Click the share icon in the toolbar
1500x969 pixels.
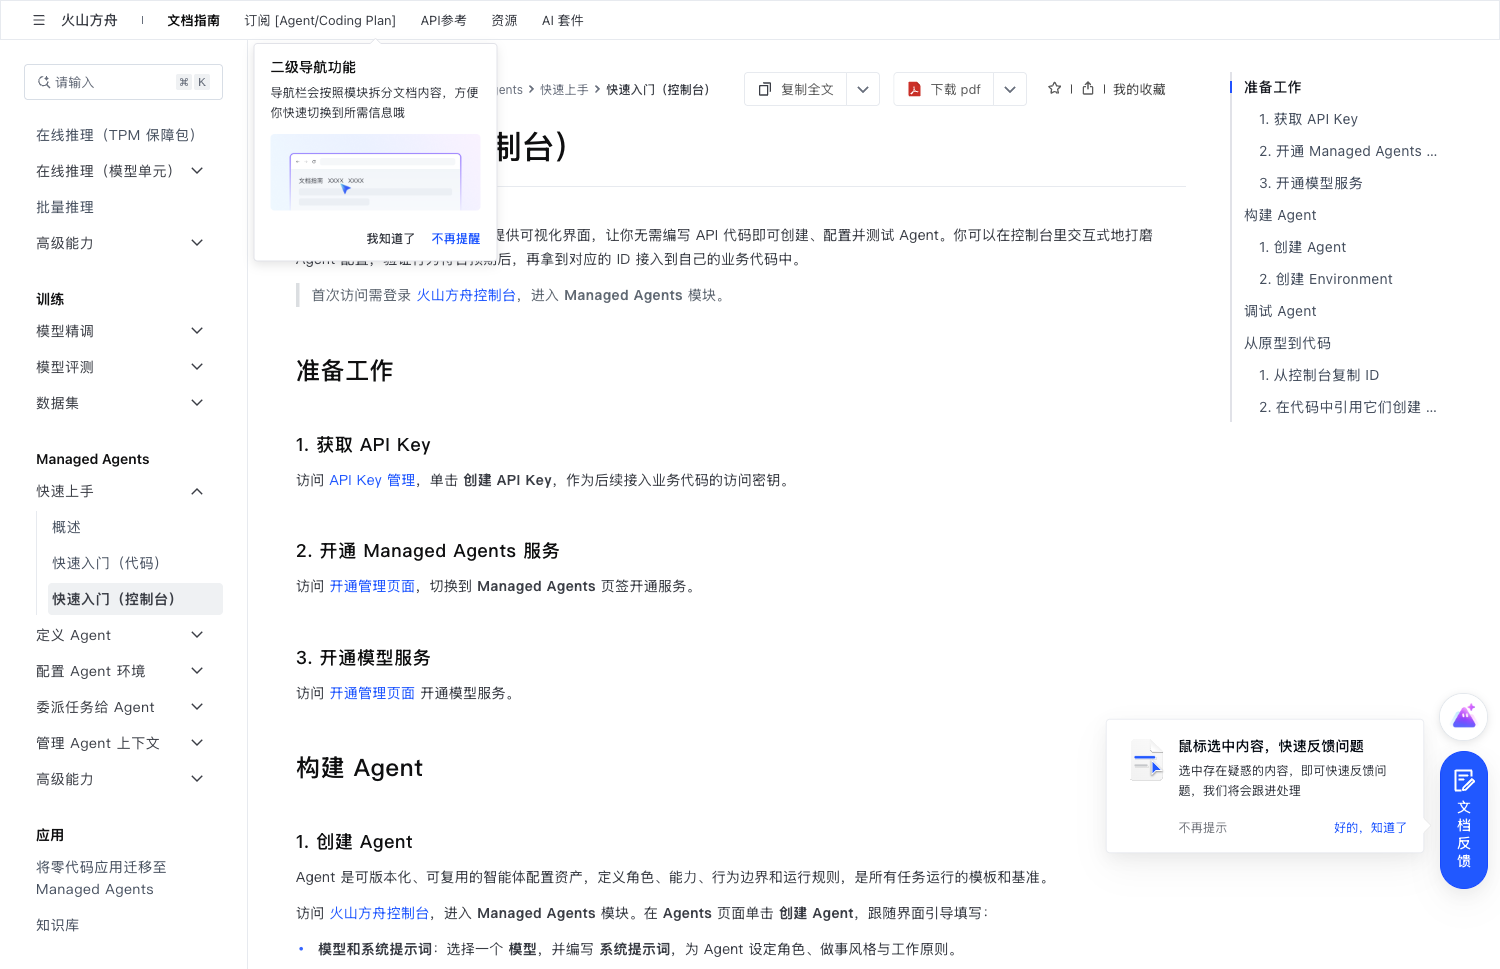point(1088,88)
